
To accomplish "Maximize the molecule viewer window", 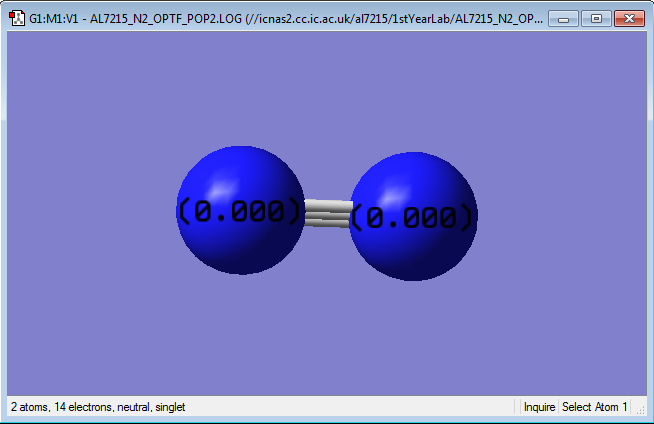I will tap(596, 19).
